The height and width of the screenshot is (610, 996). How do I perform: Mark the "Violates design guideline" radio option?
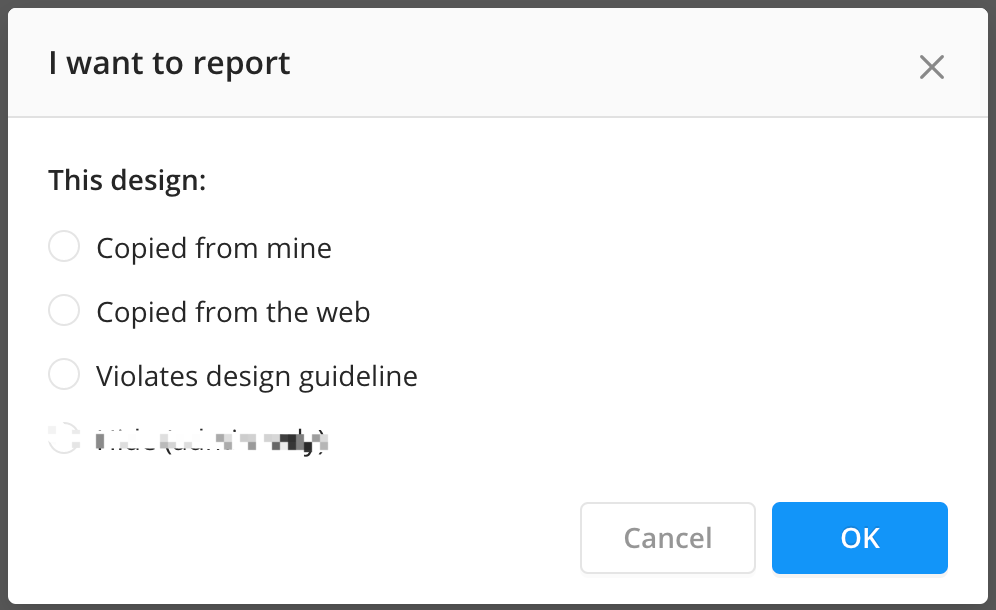[x=64, y=375]
